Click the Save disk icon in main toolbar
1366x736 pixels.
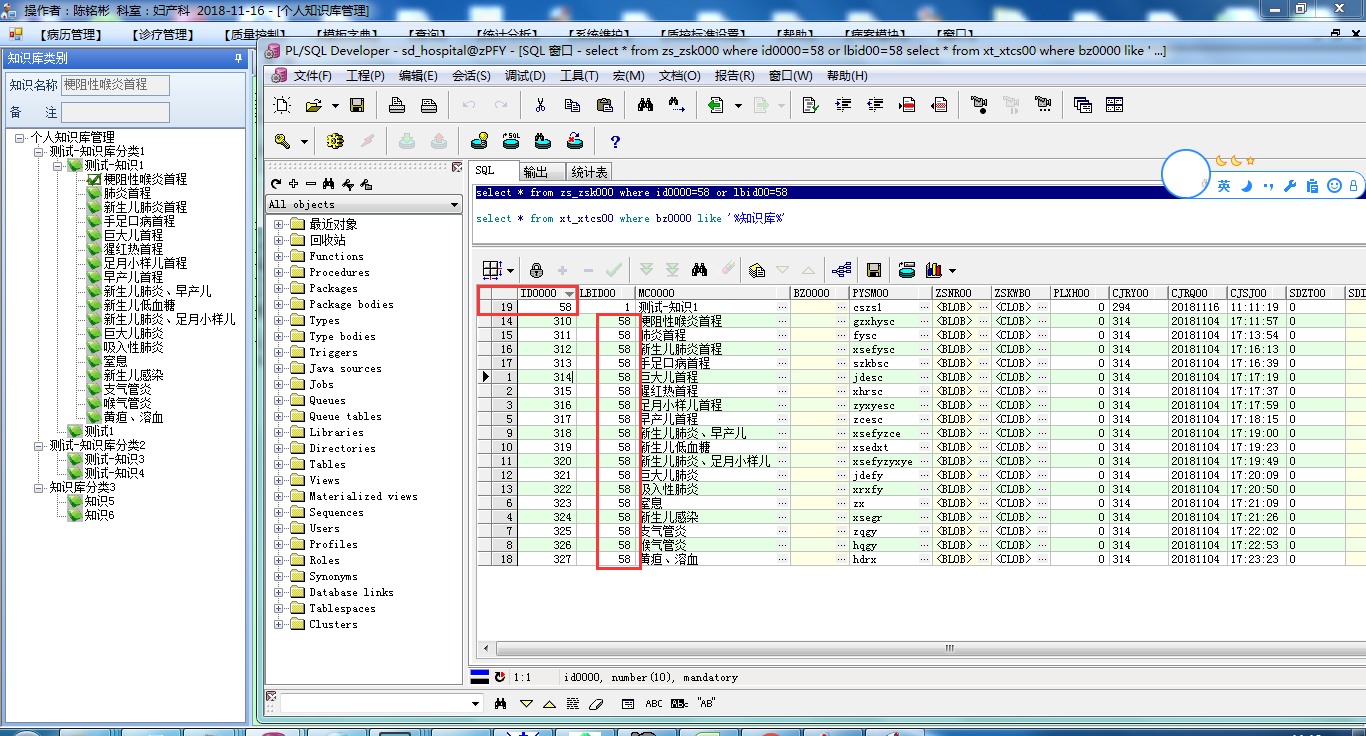pyautogui.click(x=357, y=105)
